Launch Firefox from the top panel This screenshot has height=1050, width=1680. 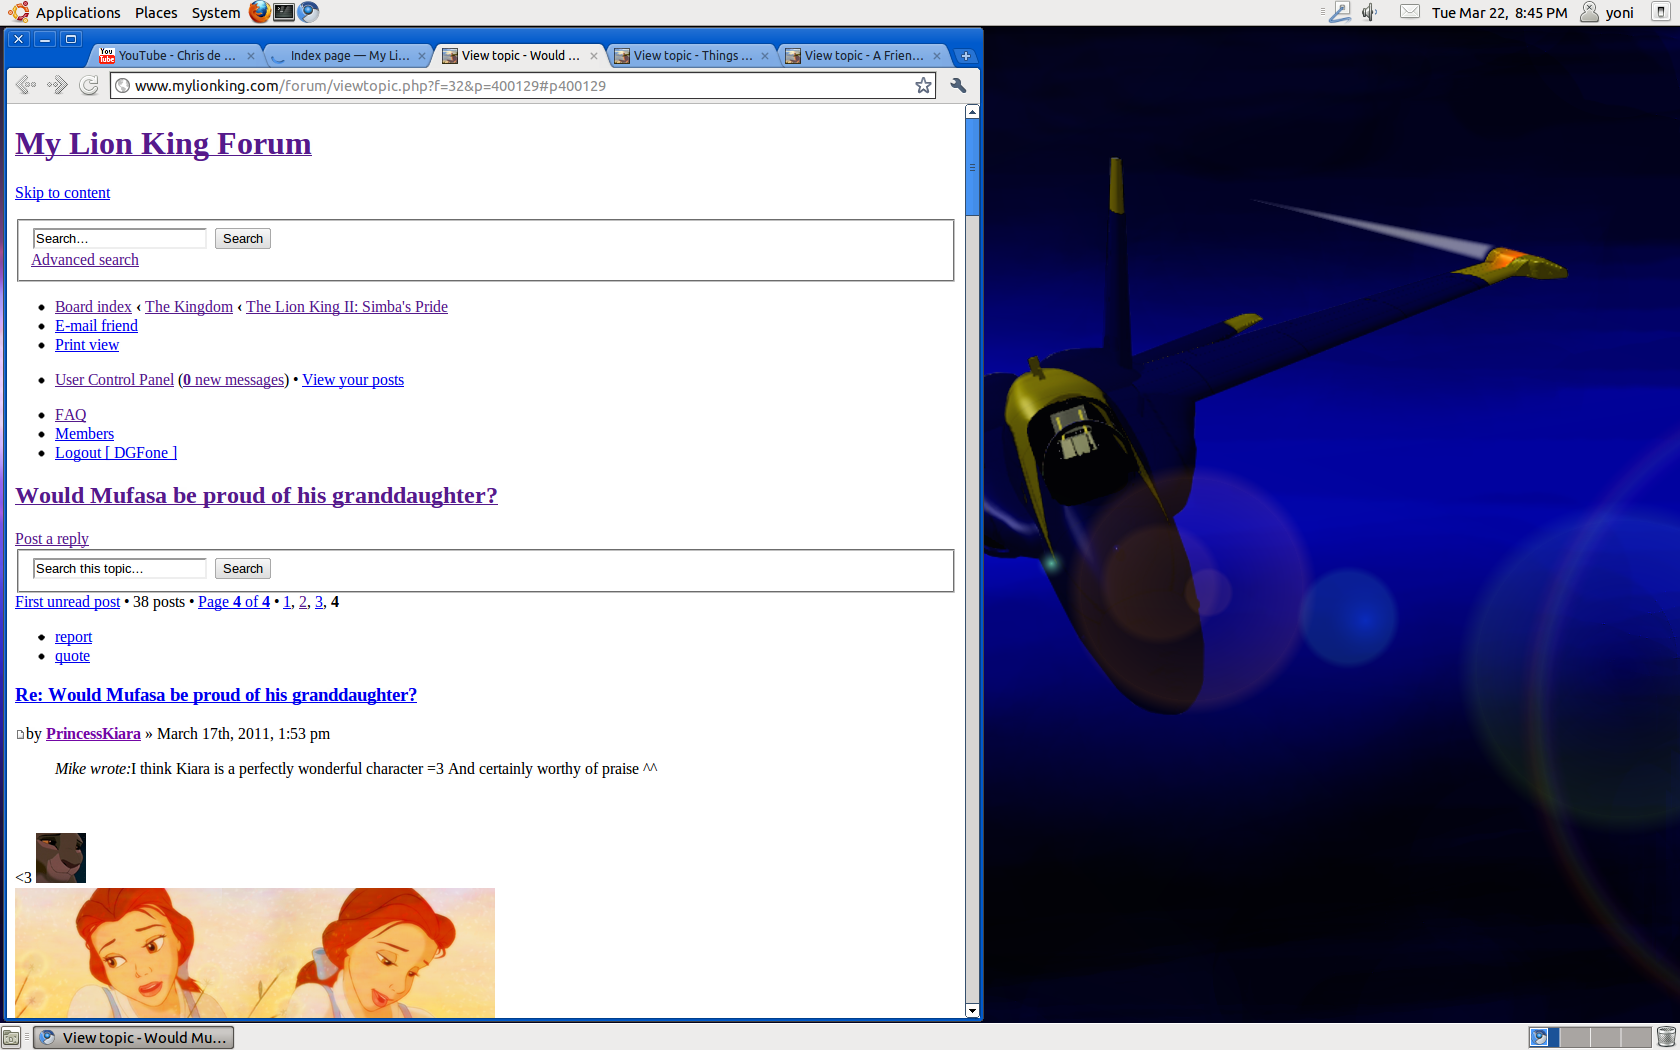(260, 12)
